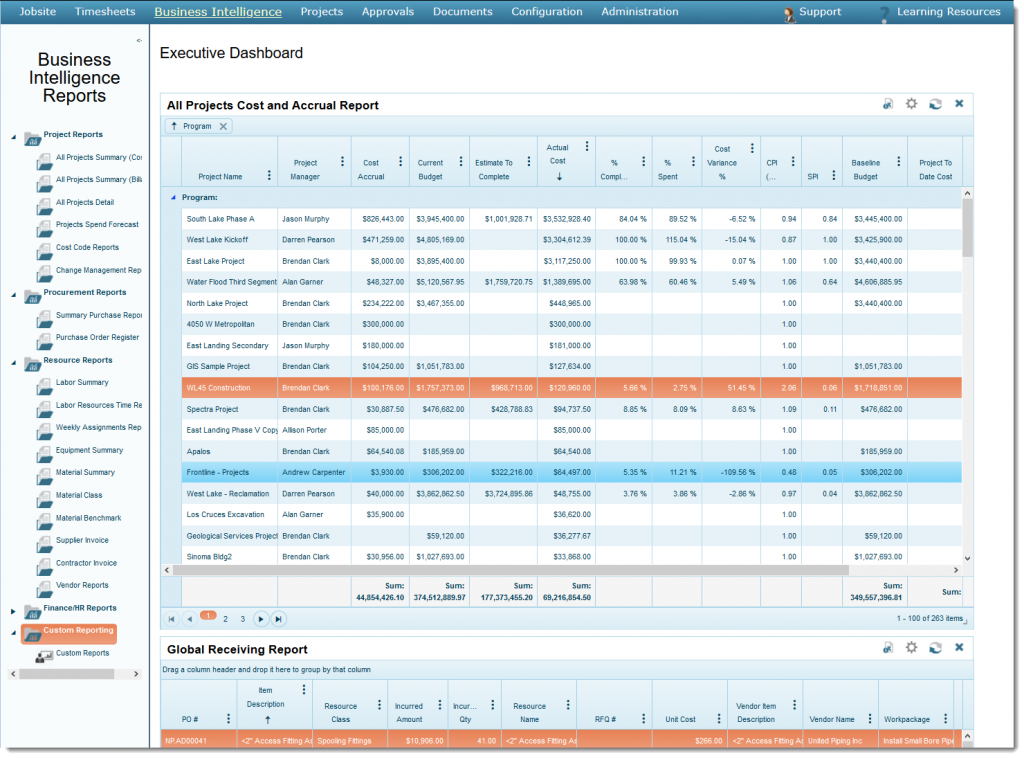1024x758 pixels.
Task: Open the export icon on Global Receiving Report
Action: pyautogui.click(x=888, y=647)
